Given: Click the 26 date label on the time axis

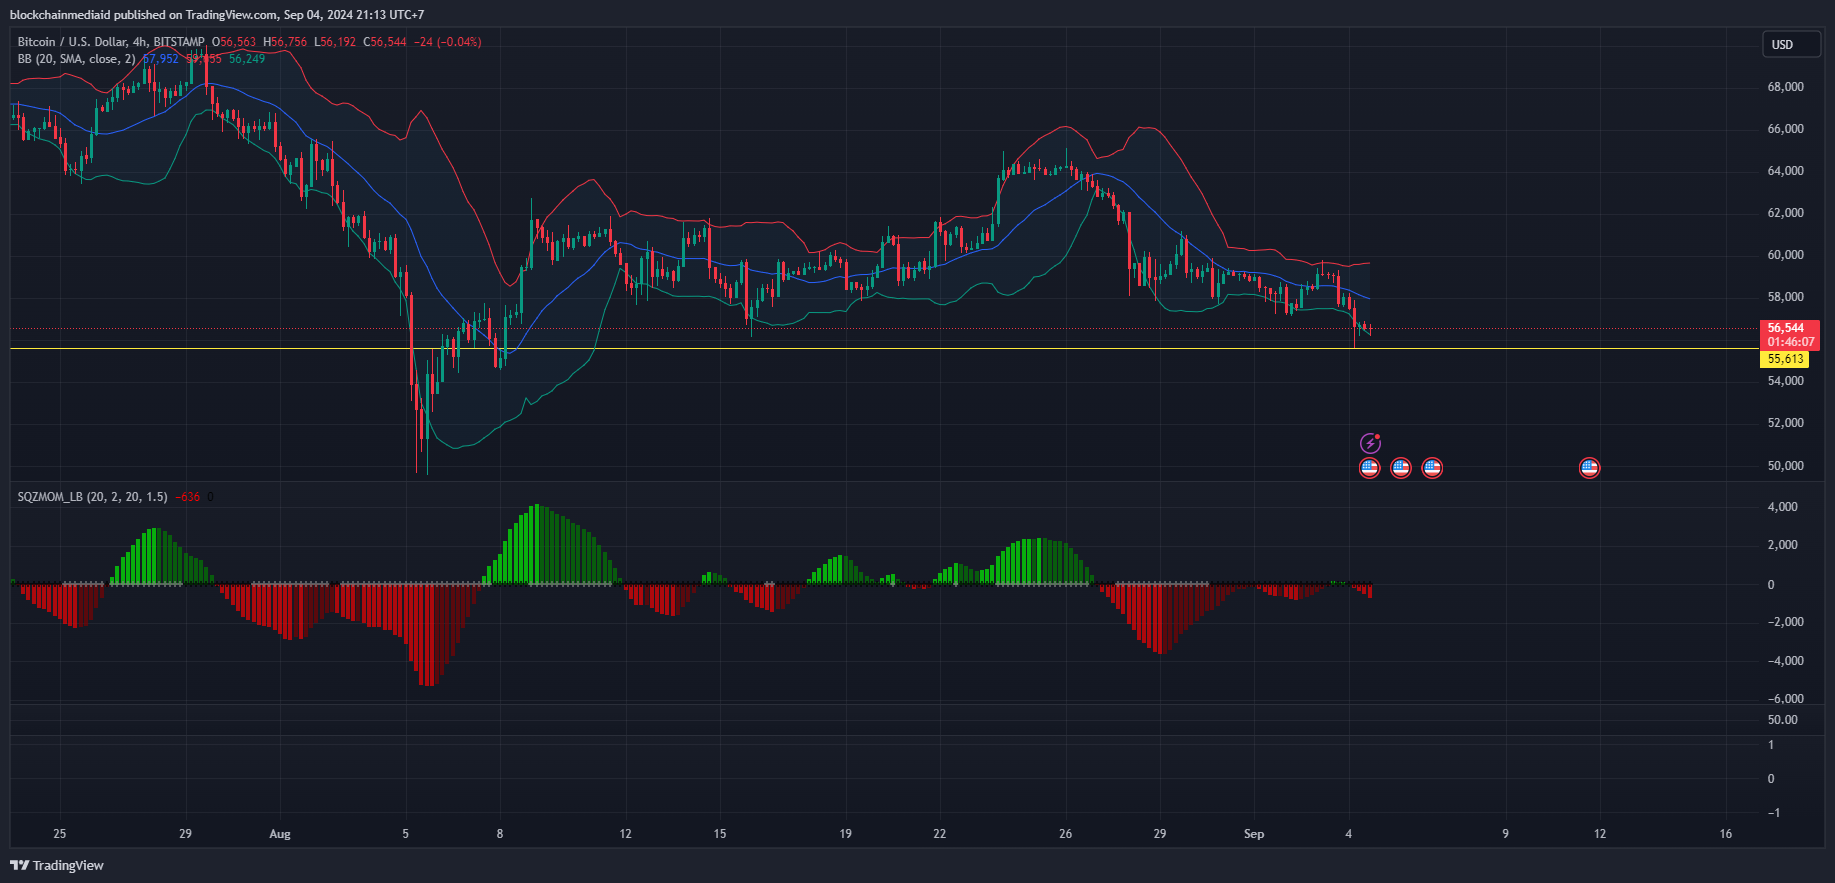Looking at the screenshot, I should [1066, 834].
